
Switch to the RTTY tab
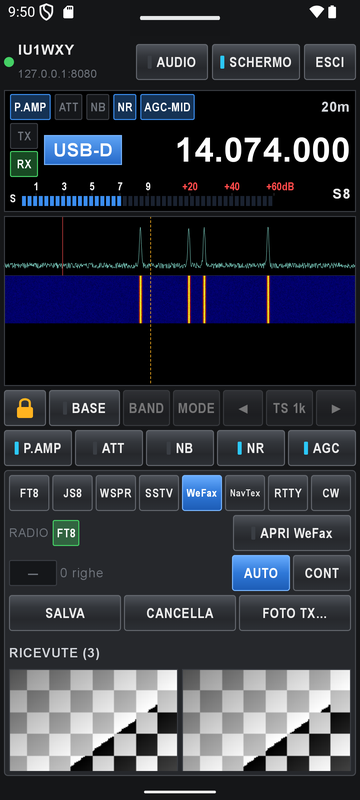tap(288, 493)
